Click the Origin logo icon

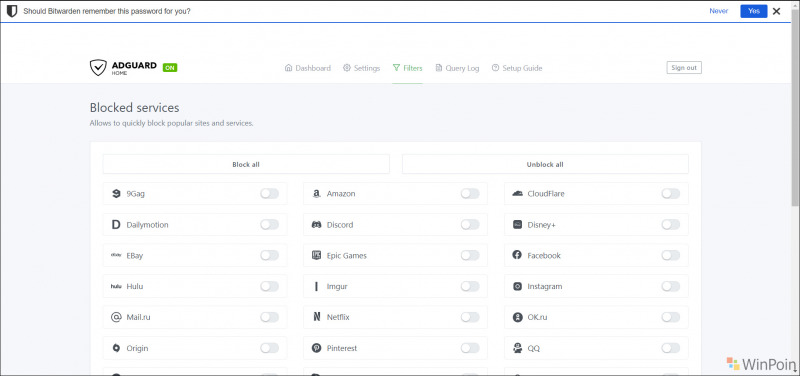pyautogui.click(x=116, y=348)
